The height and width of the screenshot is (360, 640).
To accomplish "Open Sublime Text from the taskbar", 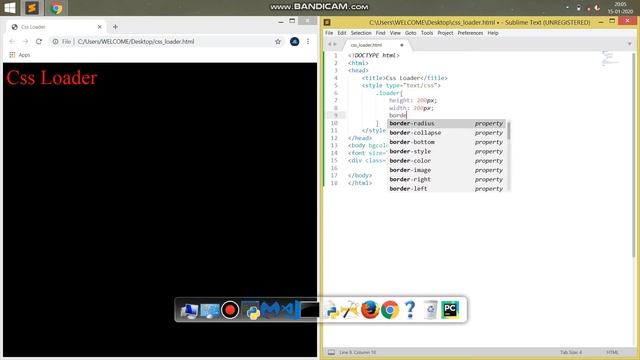I will pos(32,8).
